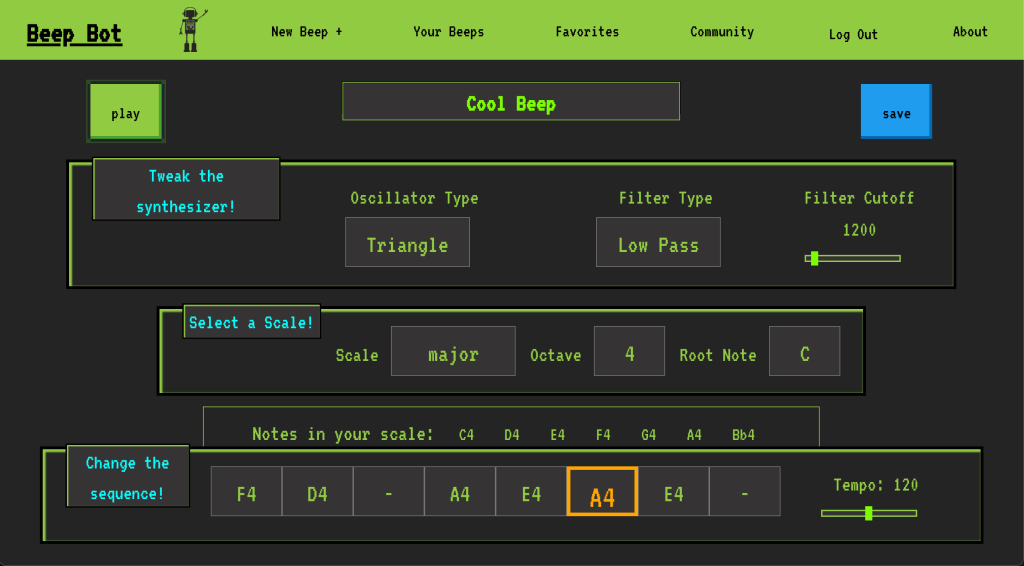Save the beep with the blue button
This screenshot has width=1024, height=566.
pyautogui.click(x=896, y=111)
